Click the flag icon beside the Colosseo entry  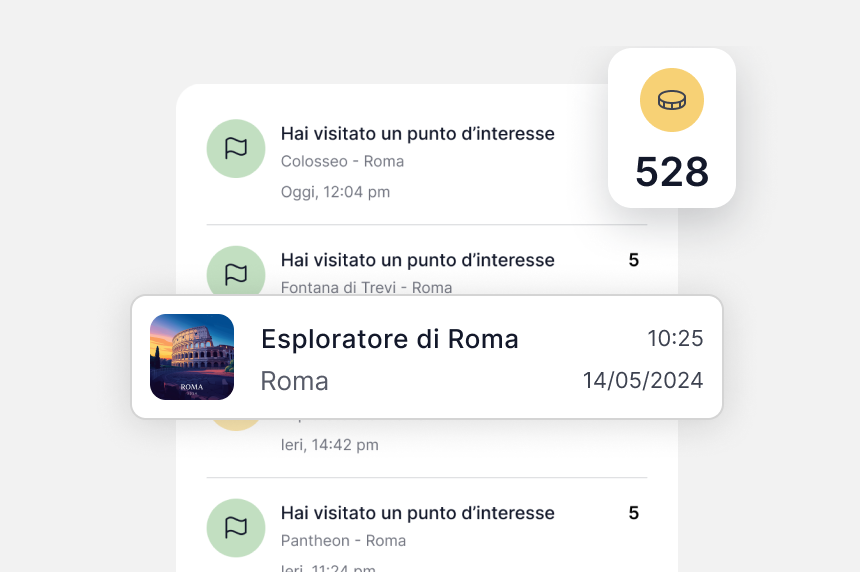[x=236, y=148]
